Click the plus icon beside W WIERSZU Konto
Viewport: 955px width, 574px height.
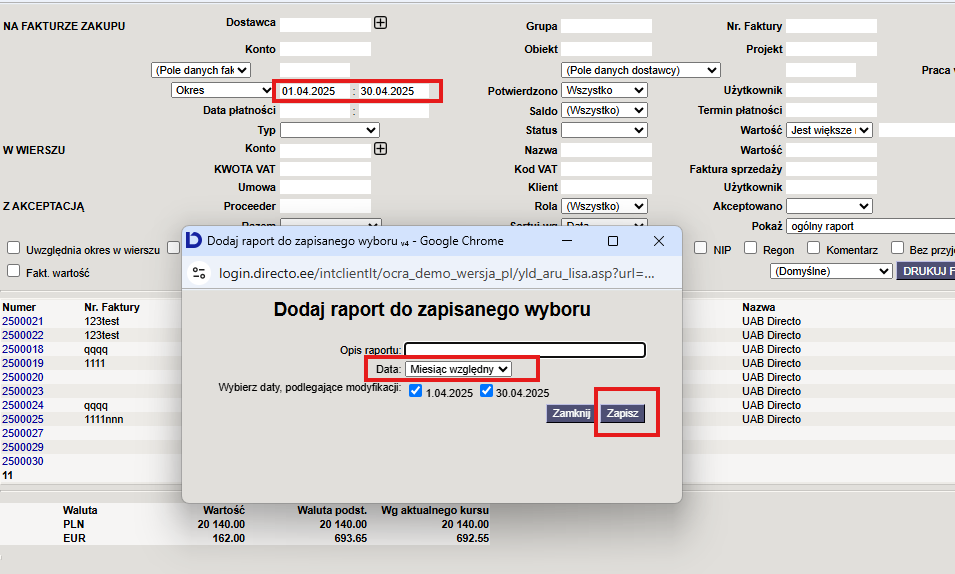coord(381,149)
